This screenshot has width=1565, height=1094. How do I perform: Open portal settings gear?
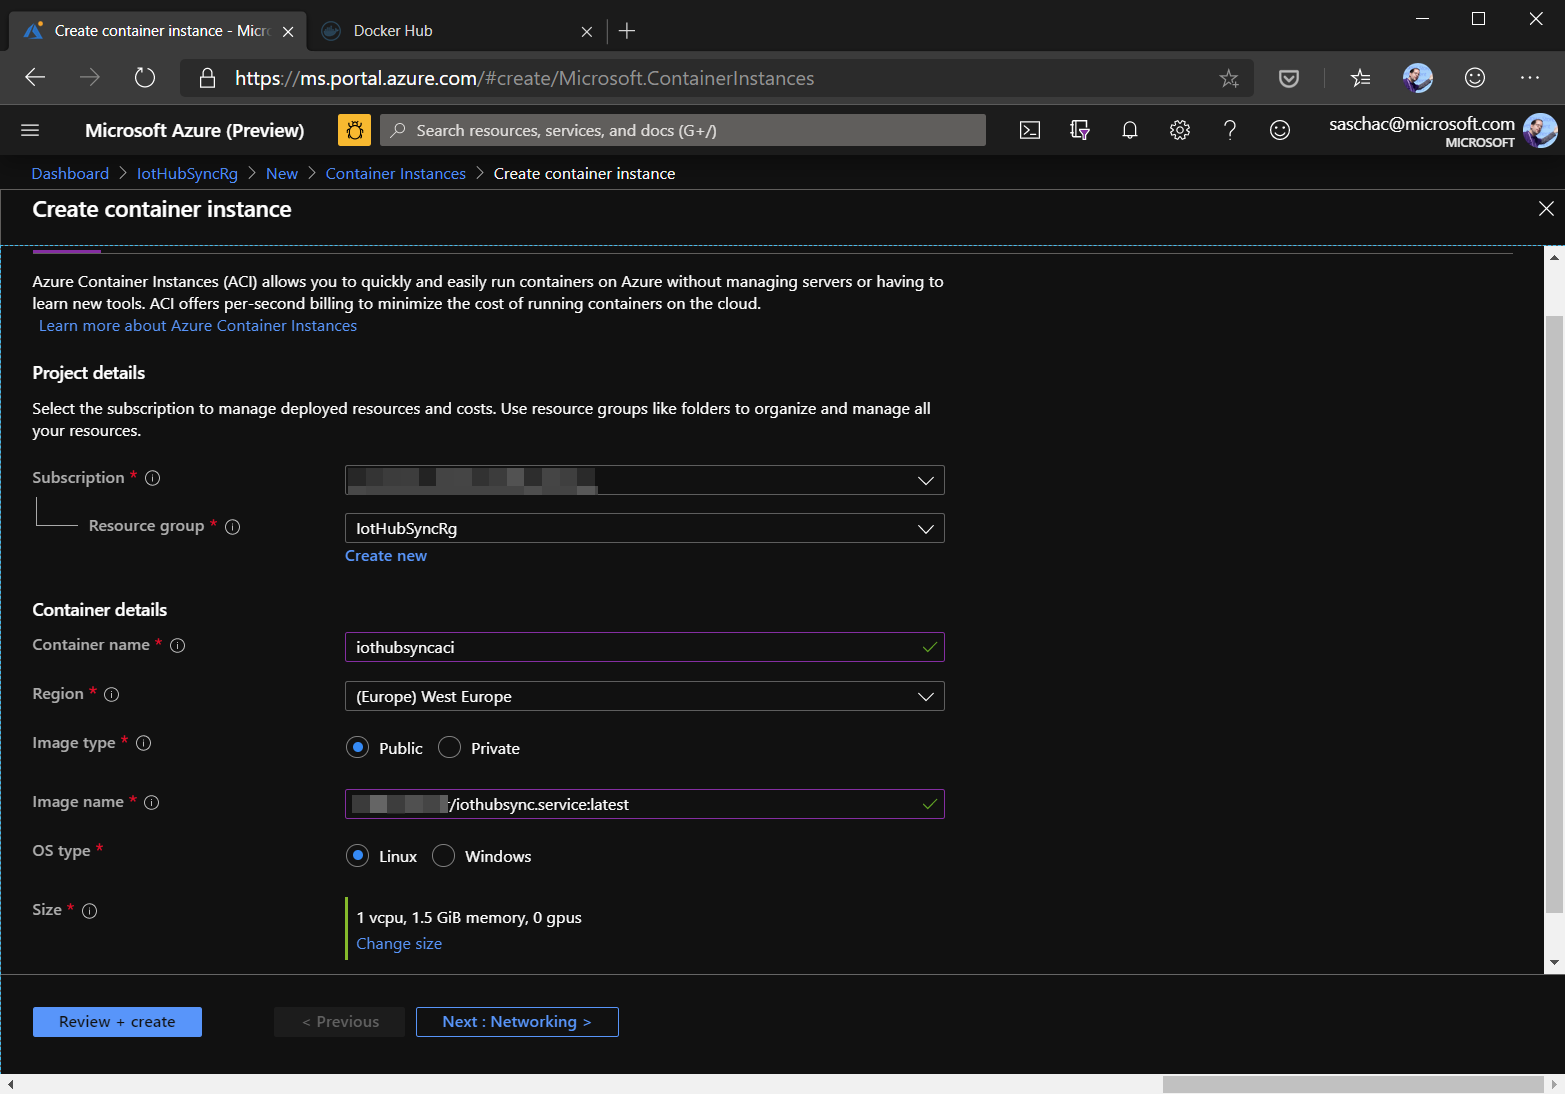pos(1180,130)
